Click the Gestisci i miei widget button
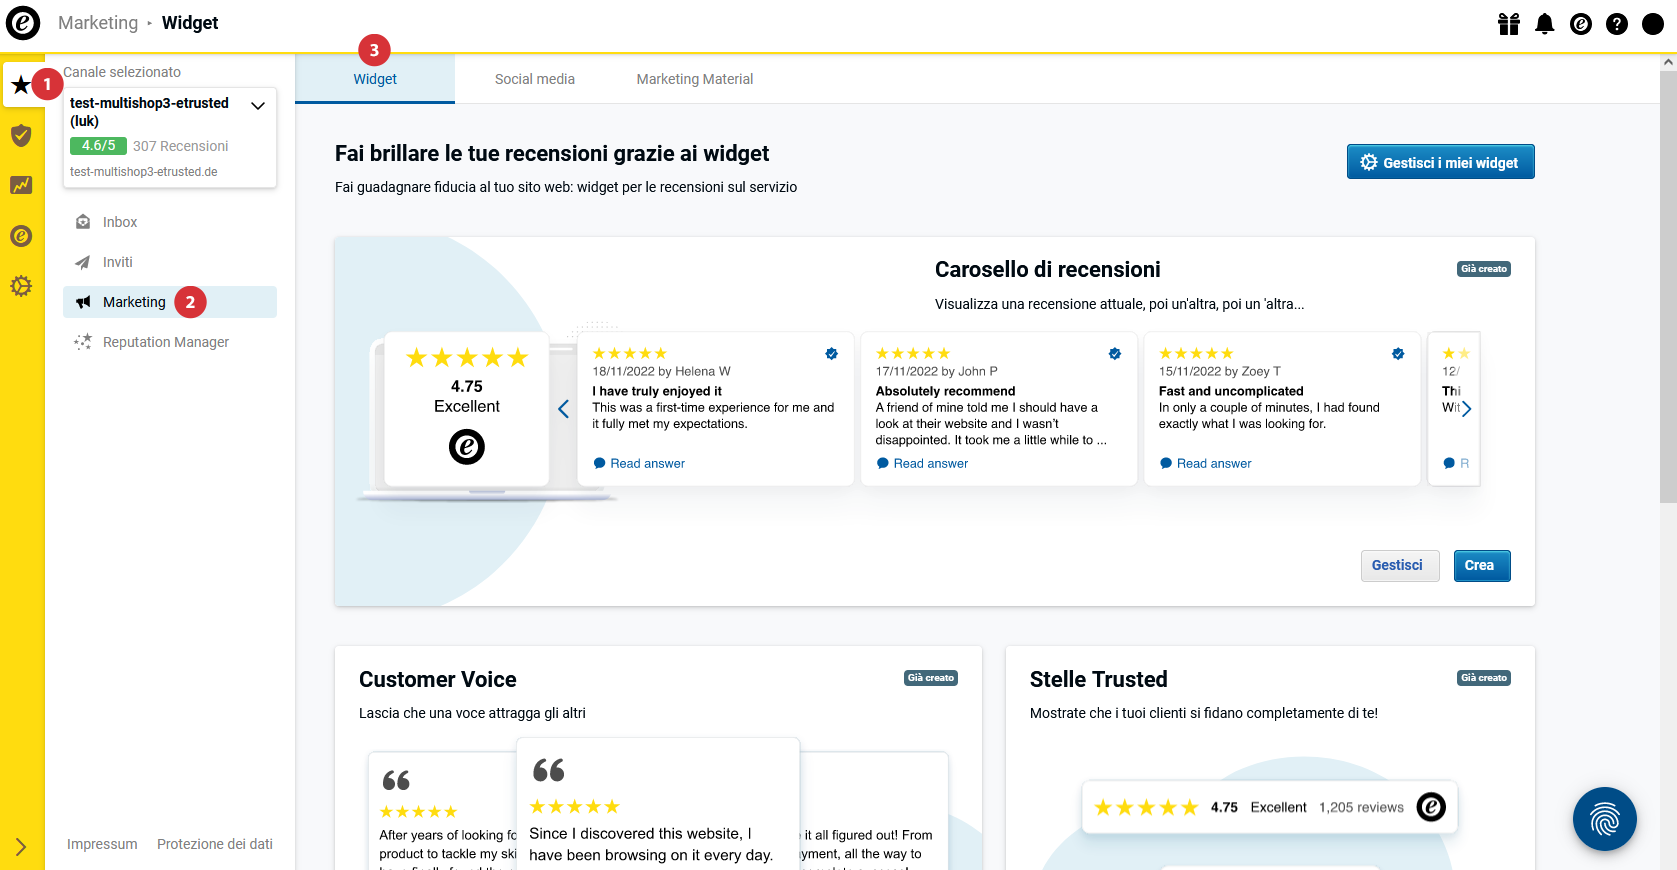The height and width of the screenshot is (870, 1677). click(1440, 162)
